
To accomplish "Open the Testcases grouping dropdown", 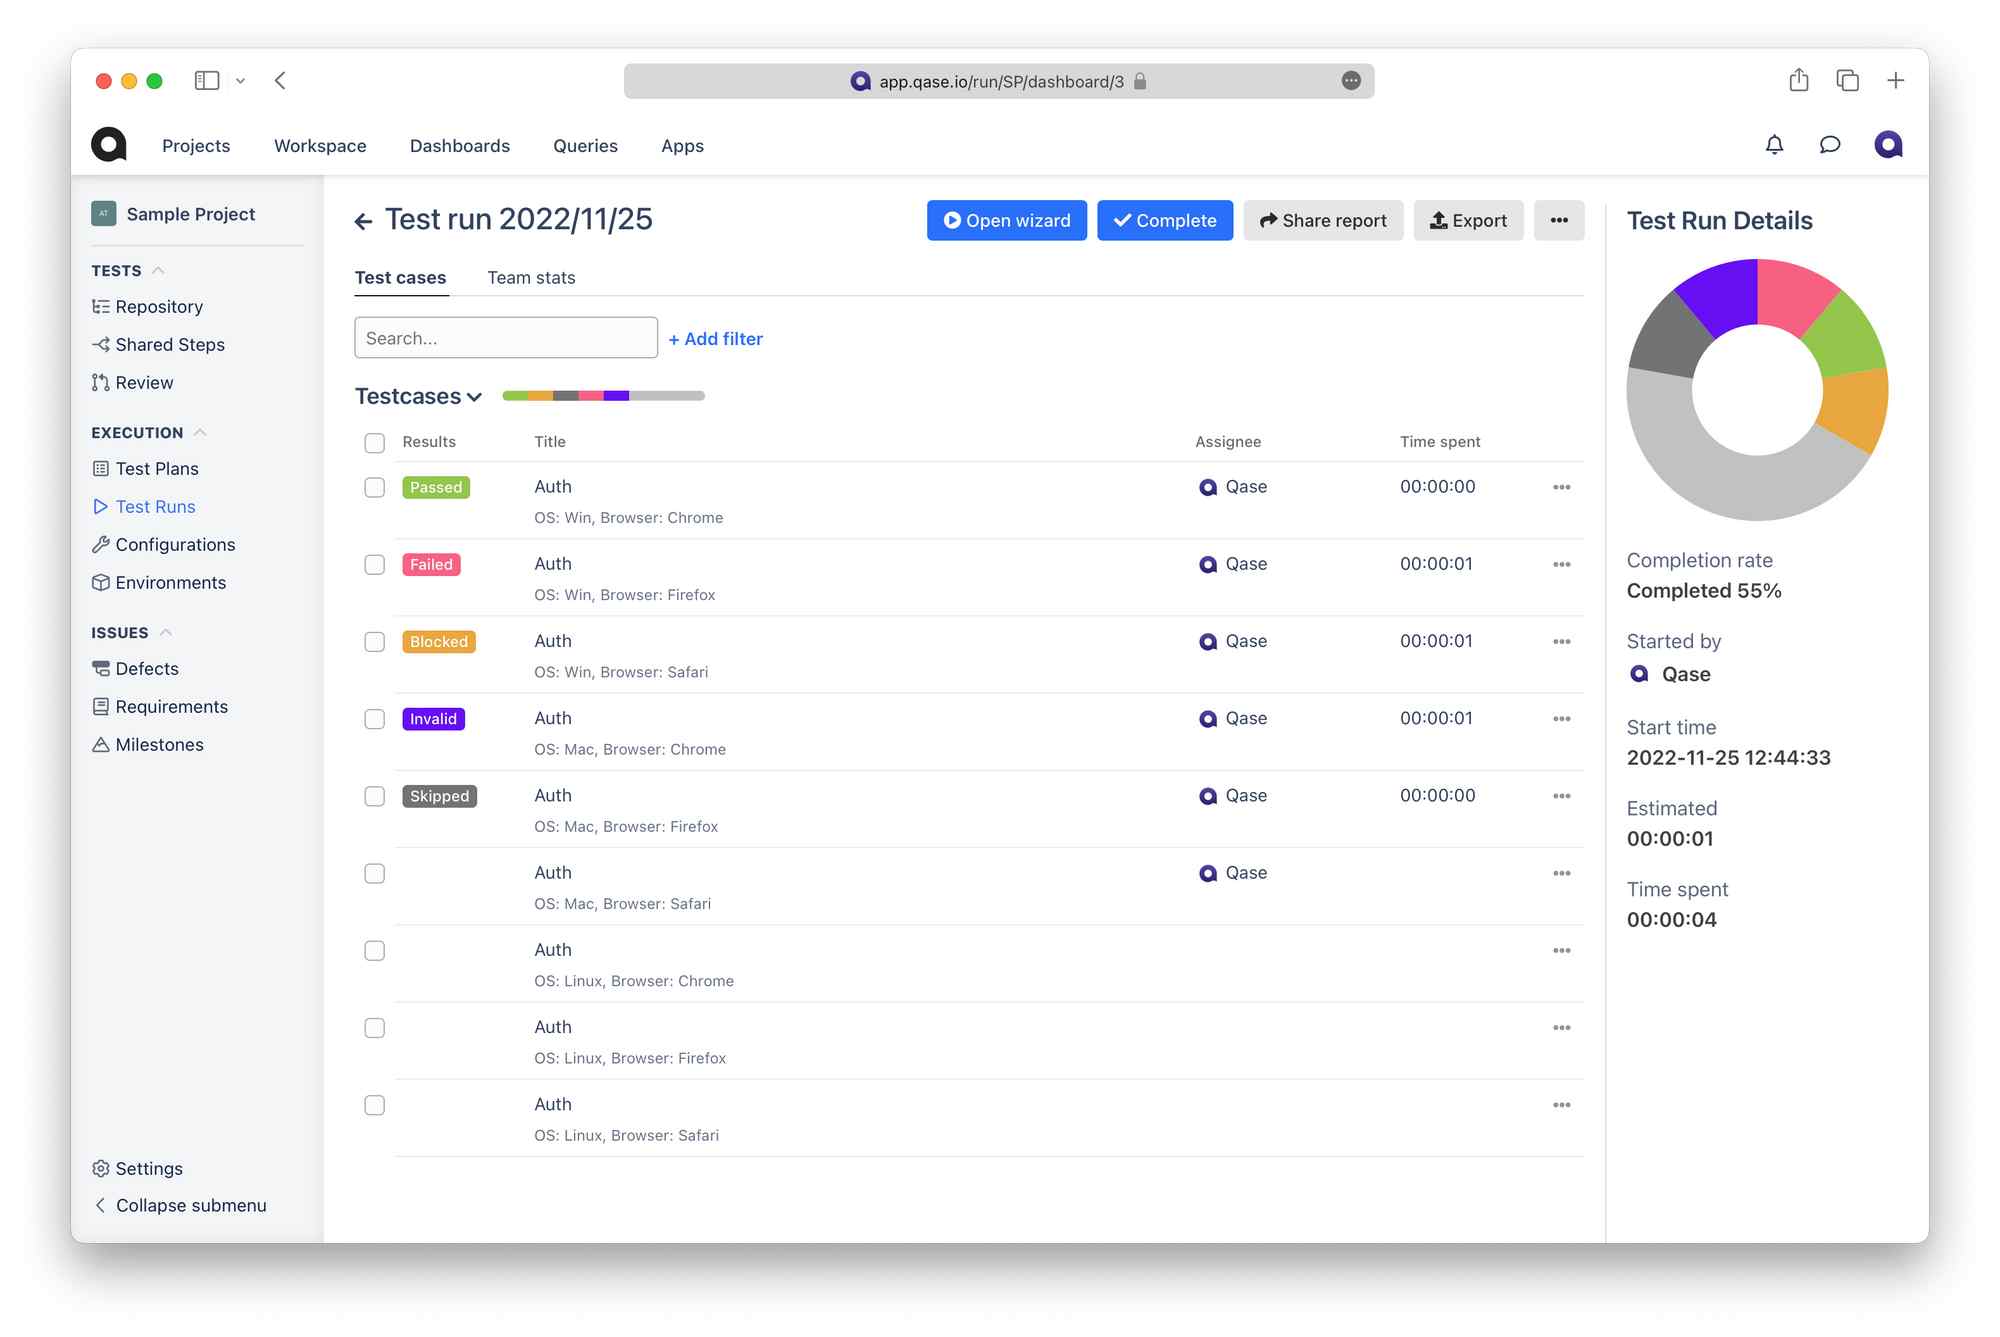I will 419,395.
